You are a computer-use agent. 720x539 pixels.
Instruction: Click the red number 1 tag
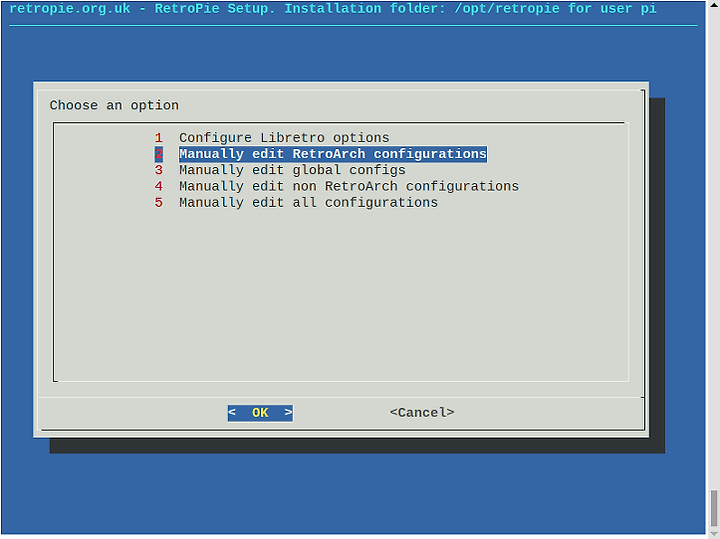(x=158, y=138)
